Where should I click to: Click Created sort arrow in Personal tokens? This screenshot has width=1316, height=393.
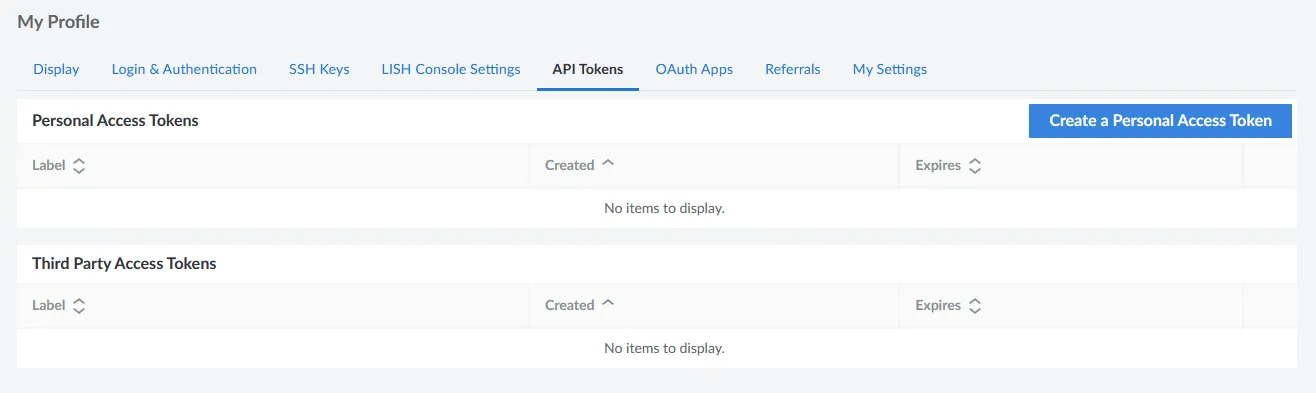point(607,164)
